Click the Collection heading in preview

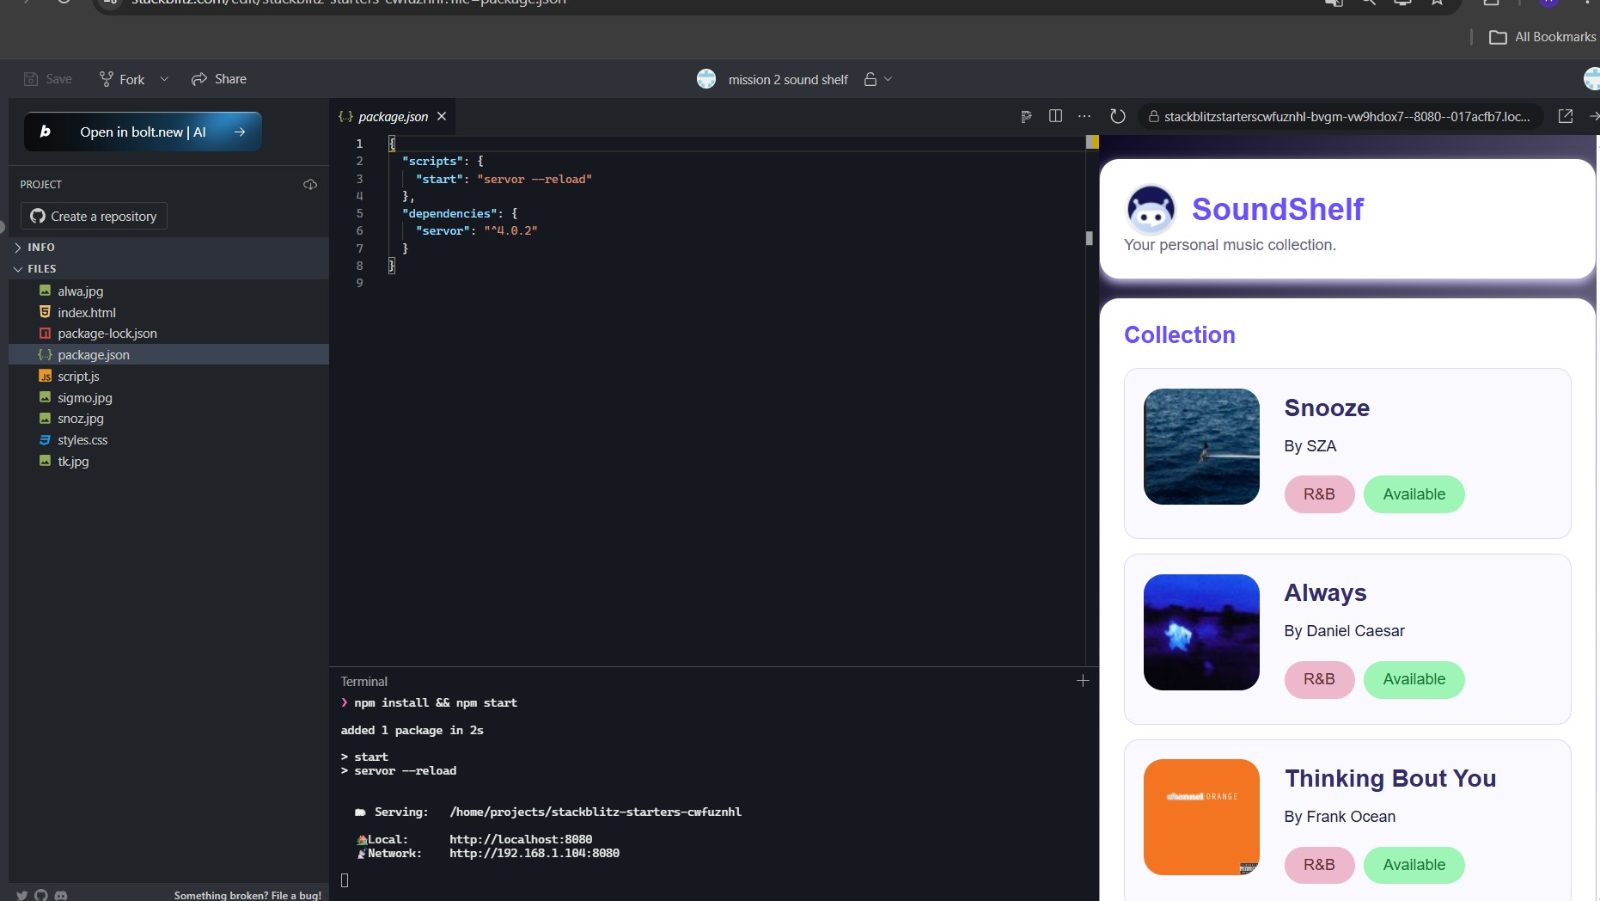(1180, 335)
